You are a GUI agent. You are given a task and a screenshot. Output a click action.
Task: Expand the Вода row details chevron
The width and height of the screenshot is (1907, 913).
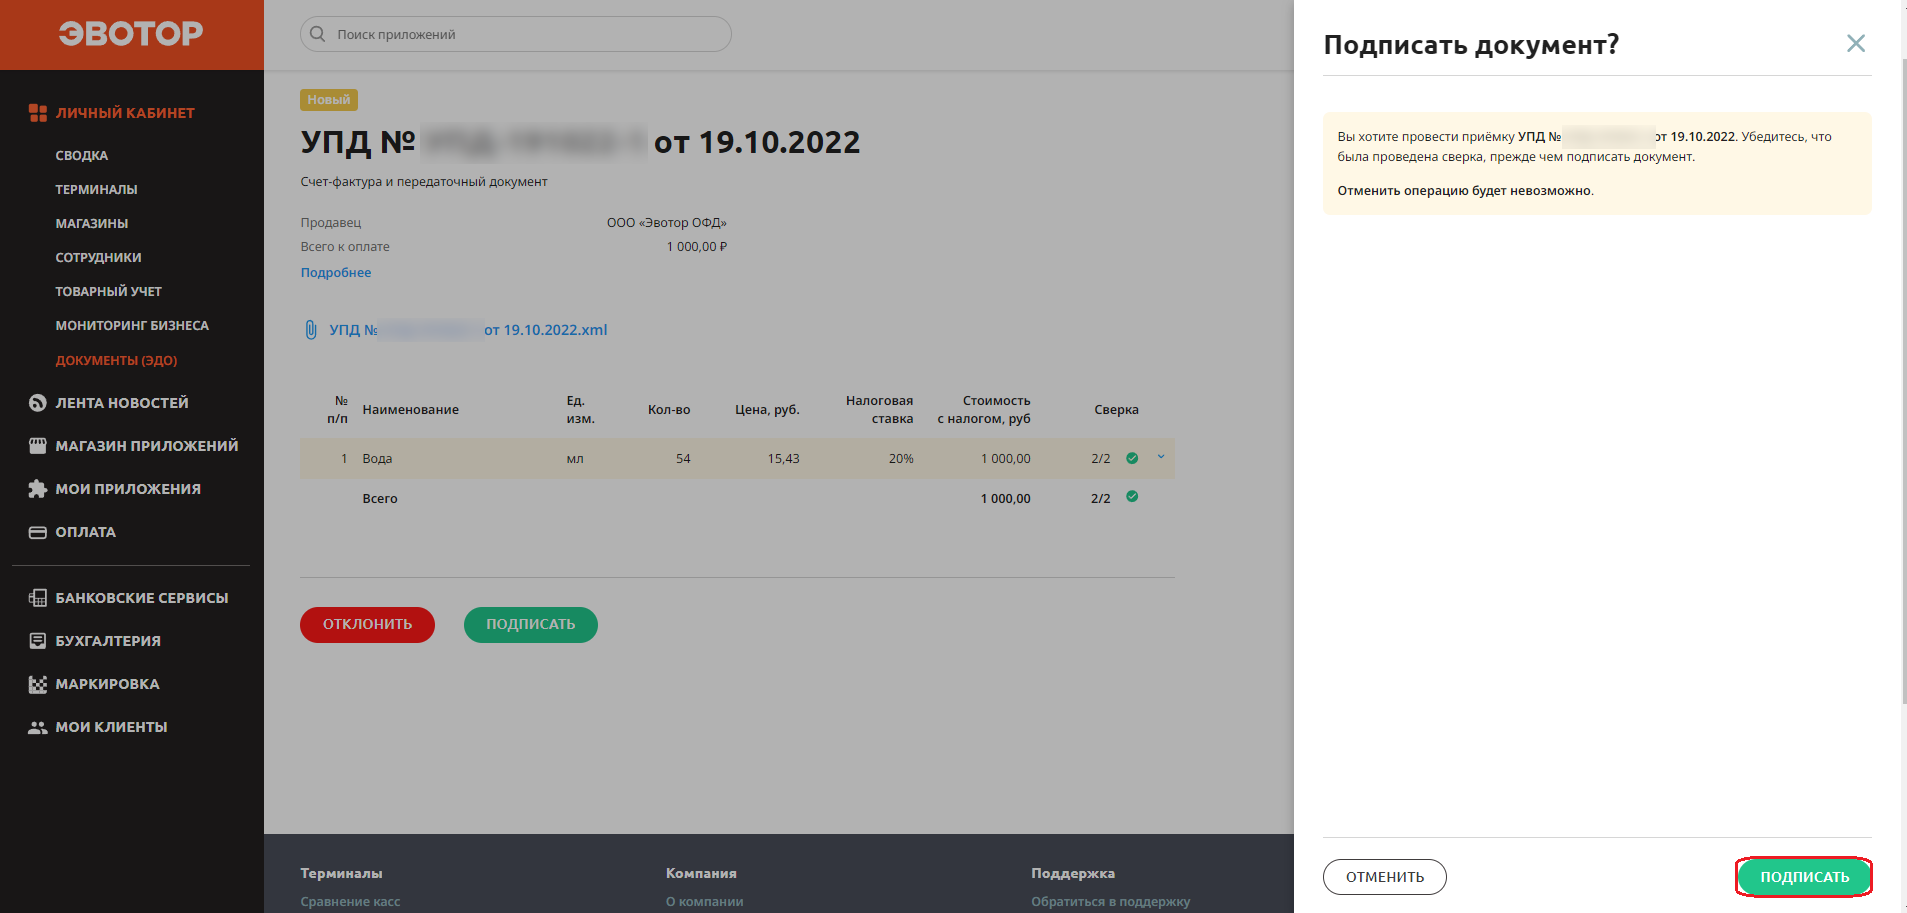[1161, 457]
